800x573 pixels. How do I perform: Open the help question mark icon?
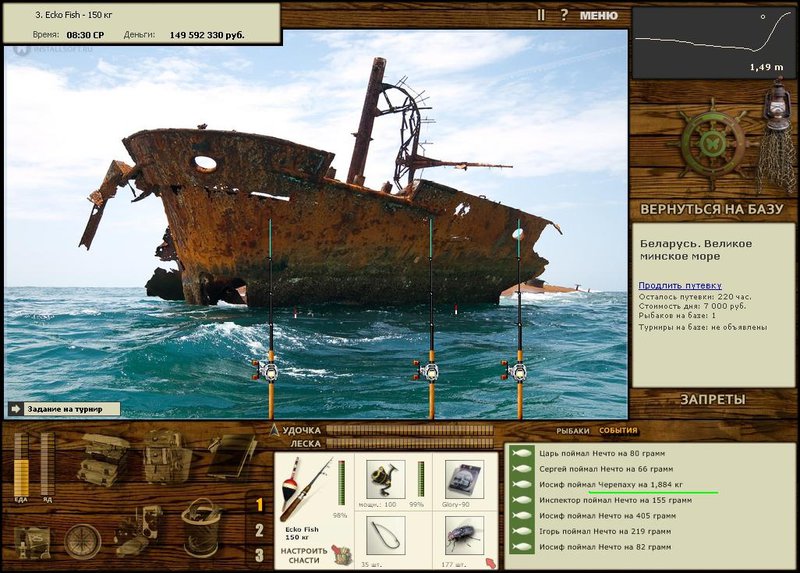(564, 15)
